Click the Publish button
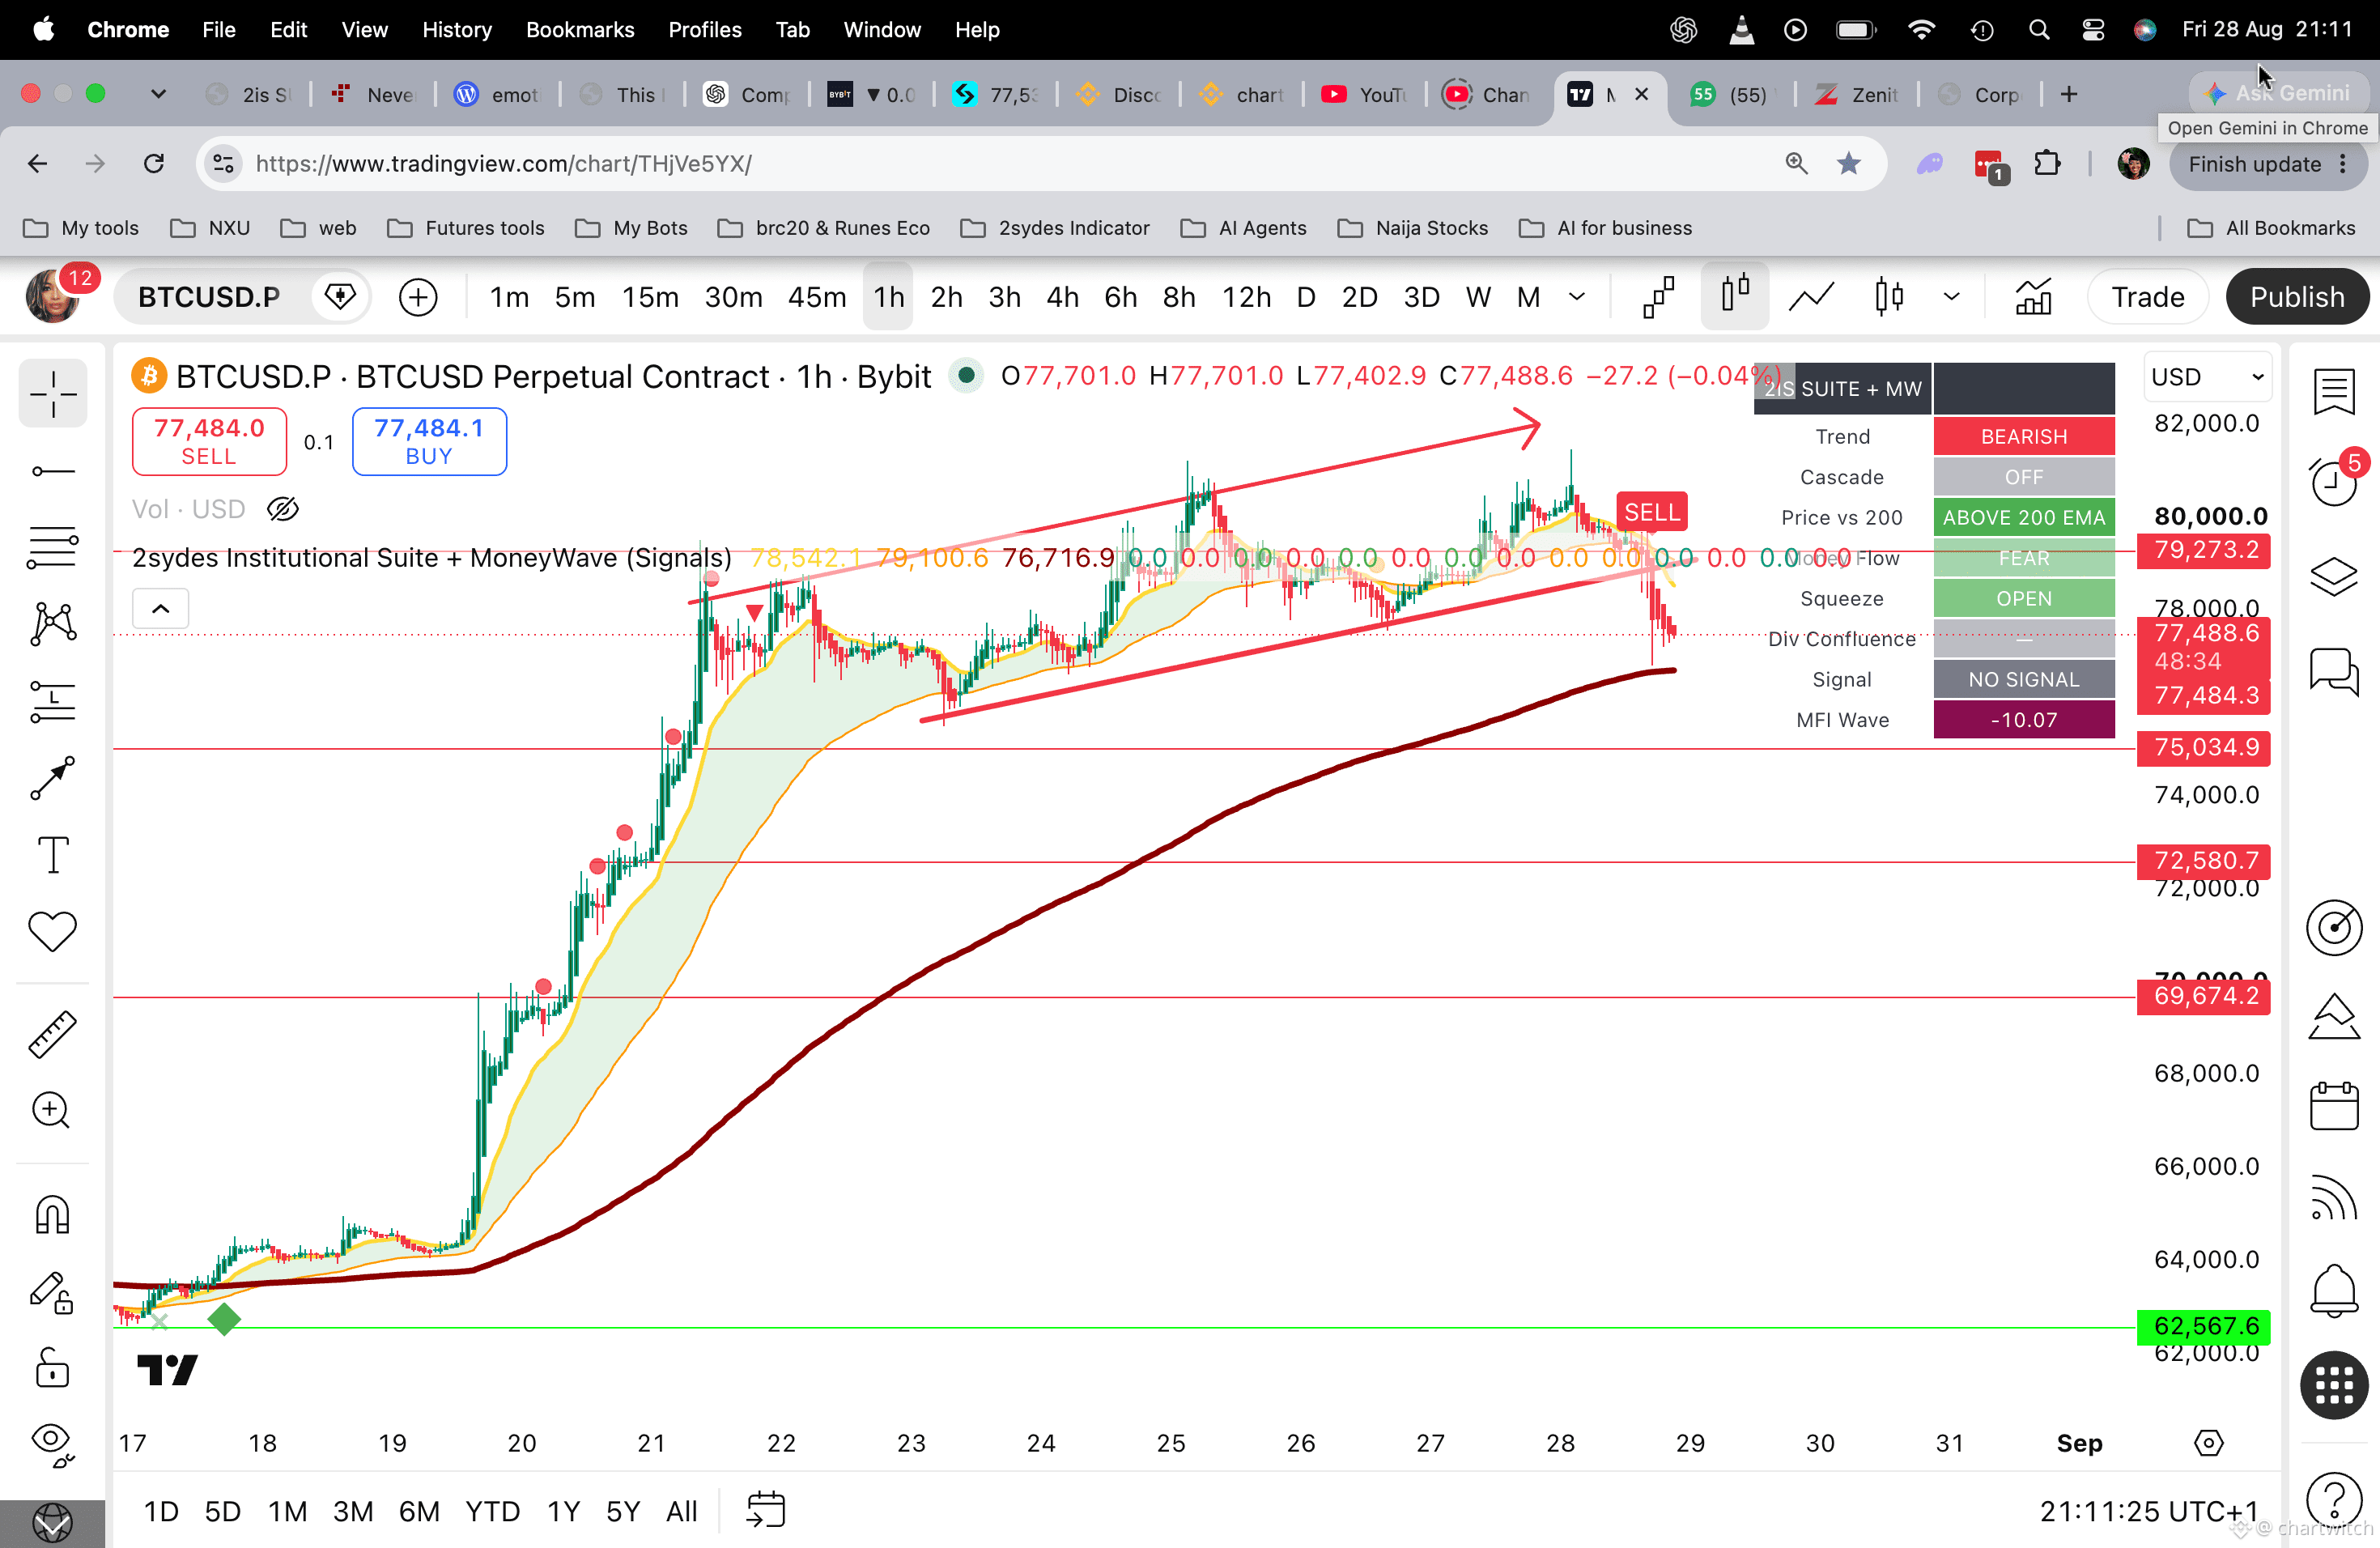Image resolution: width=2380 pixels, height=1548 pixels. pos(2297,297)
